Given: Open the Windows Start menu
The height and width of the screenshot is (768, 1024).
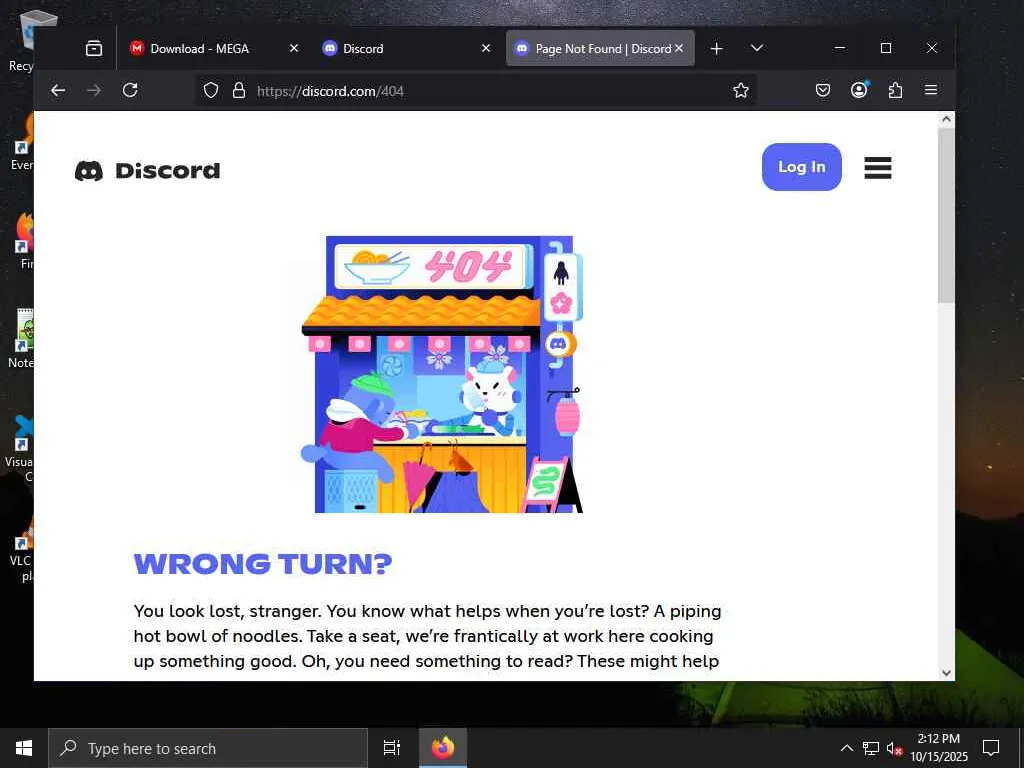Looking at the screenshot, I should coord(24,748).
